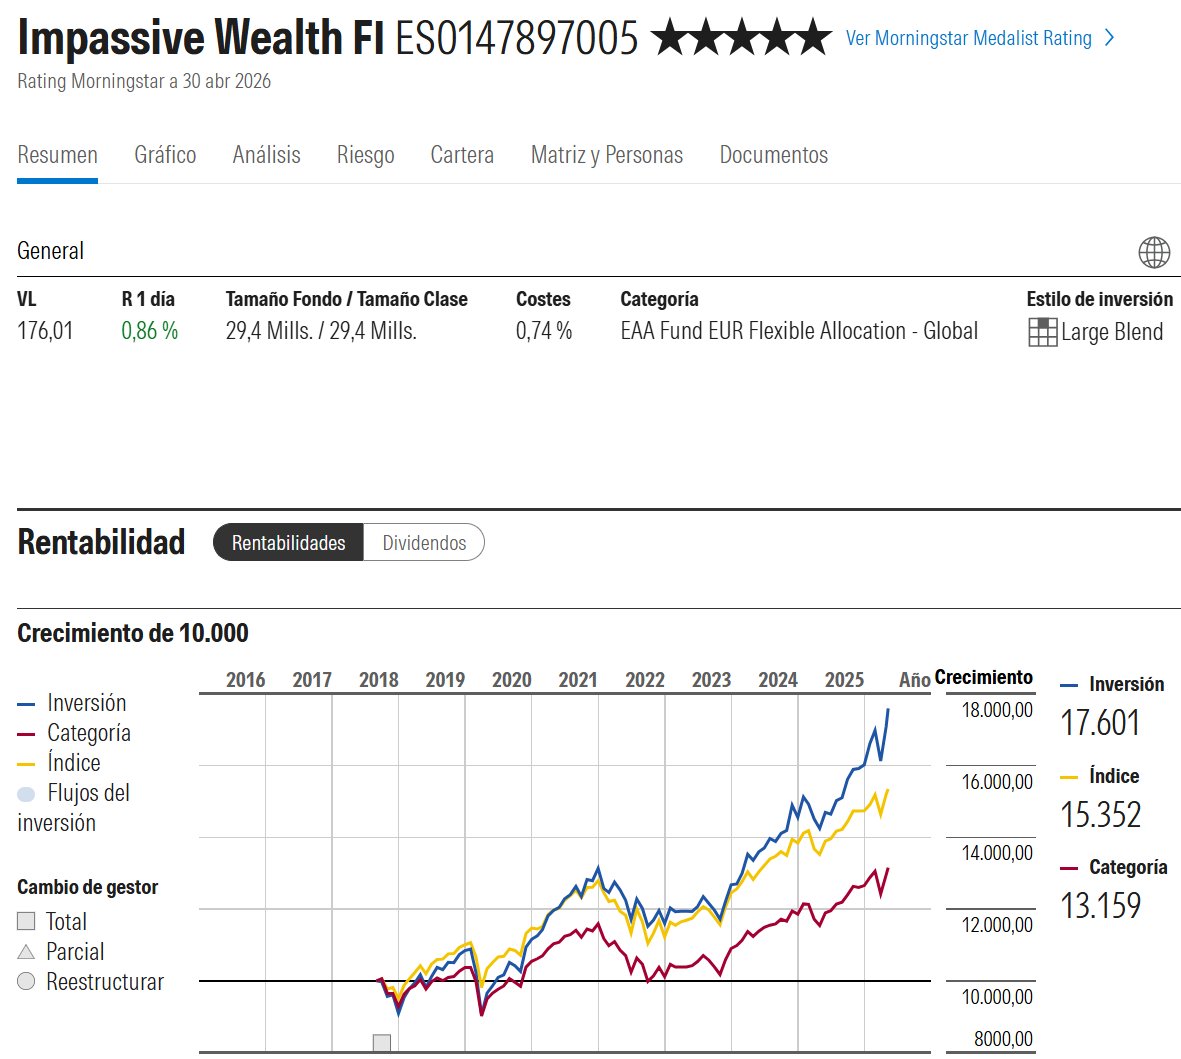Switch to Dividendos toggle
This screenshot has width=1181, height=1059.
coord(424,542)
